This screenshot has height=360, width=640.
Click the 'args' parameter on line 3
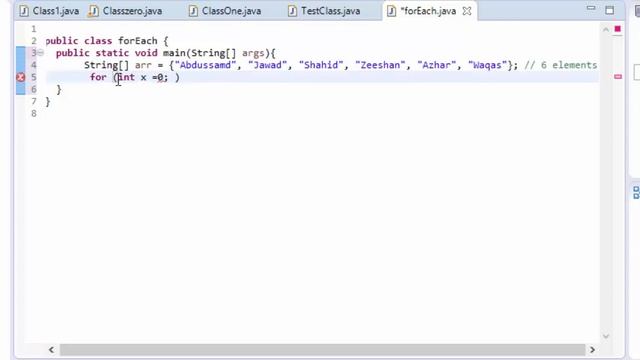(x=253, y=53)
